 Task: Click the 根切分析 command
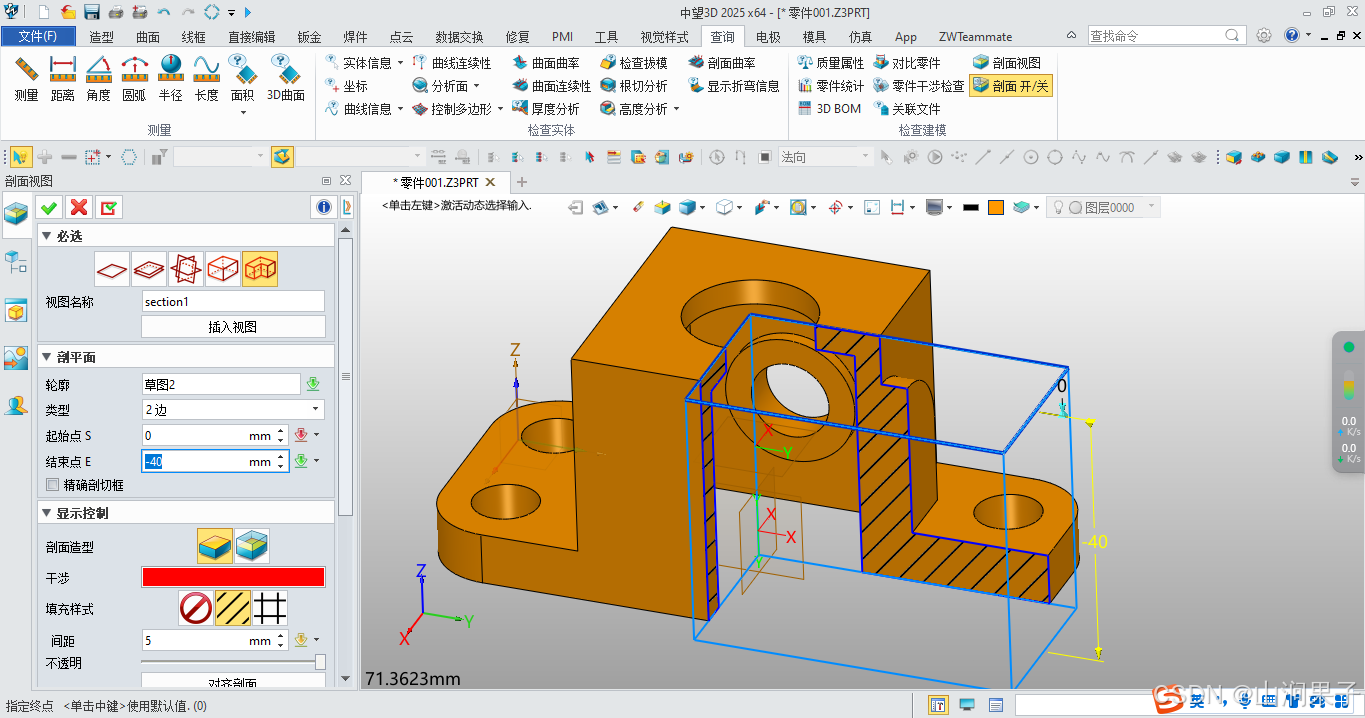634,85
